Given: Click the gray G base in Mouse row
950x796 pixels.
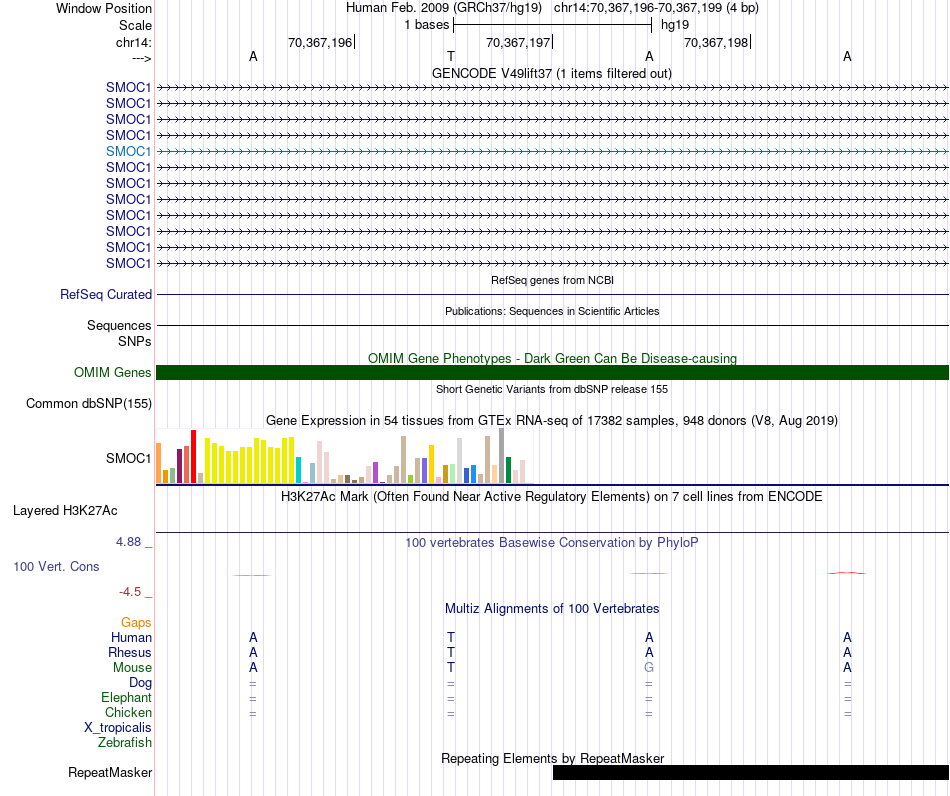Looking at the screenshot, I should (649, 668).
